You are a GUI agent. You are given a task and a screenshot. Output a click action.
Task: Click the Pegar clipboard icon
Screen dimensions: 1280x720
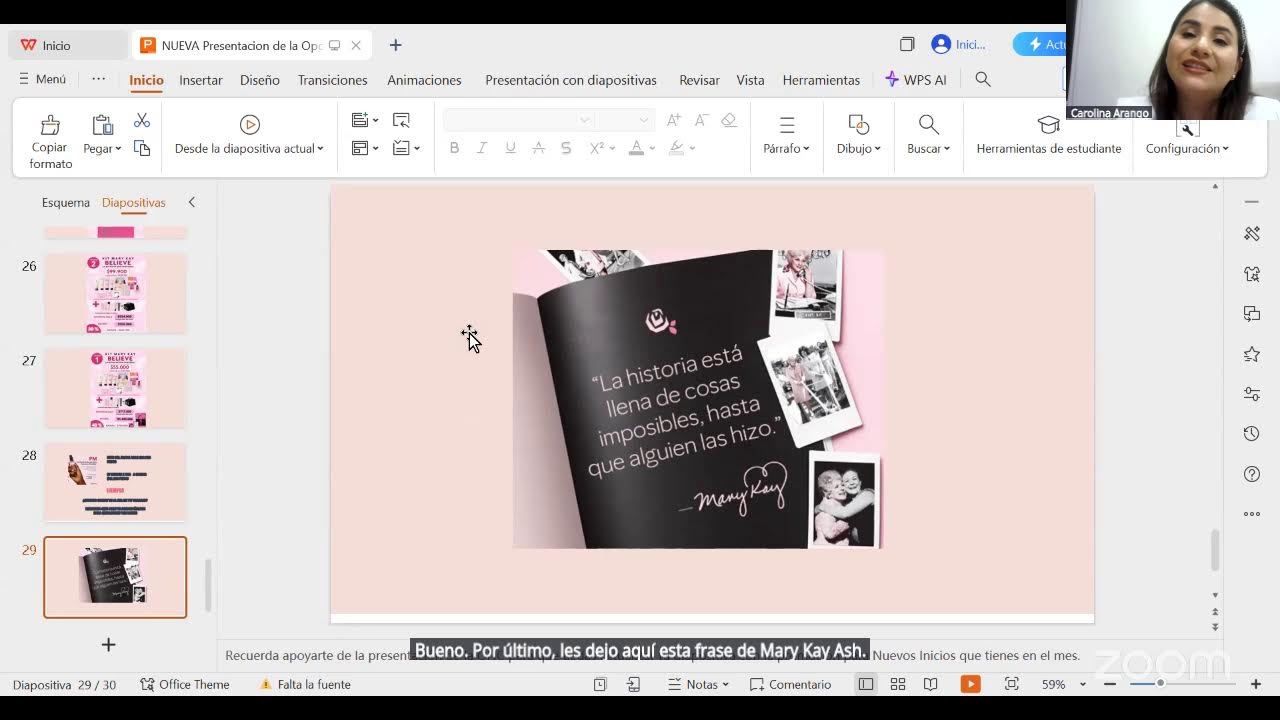[102, 125]
